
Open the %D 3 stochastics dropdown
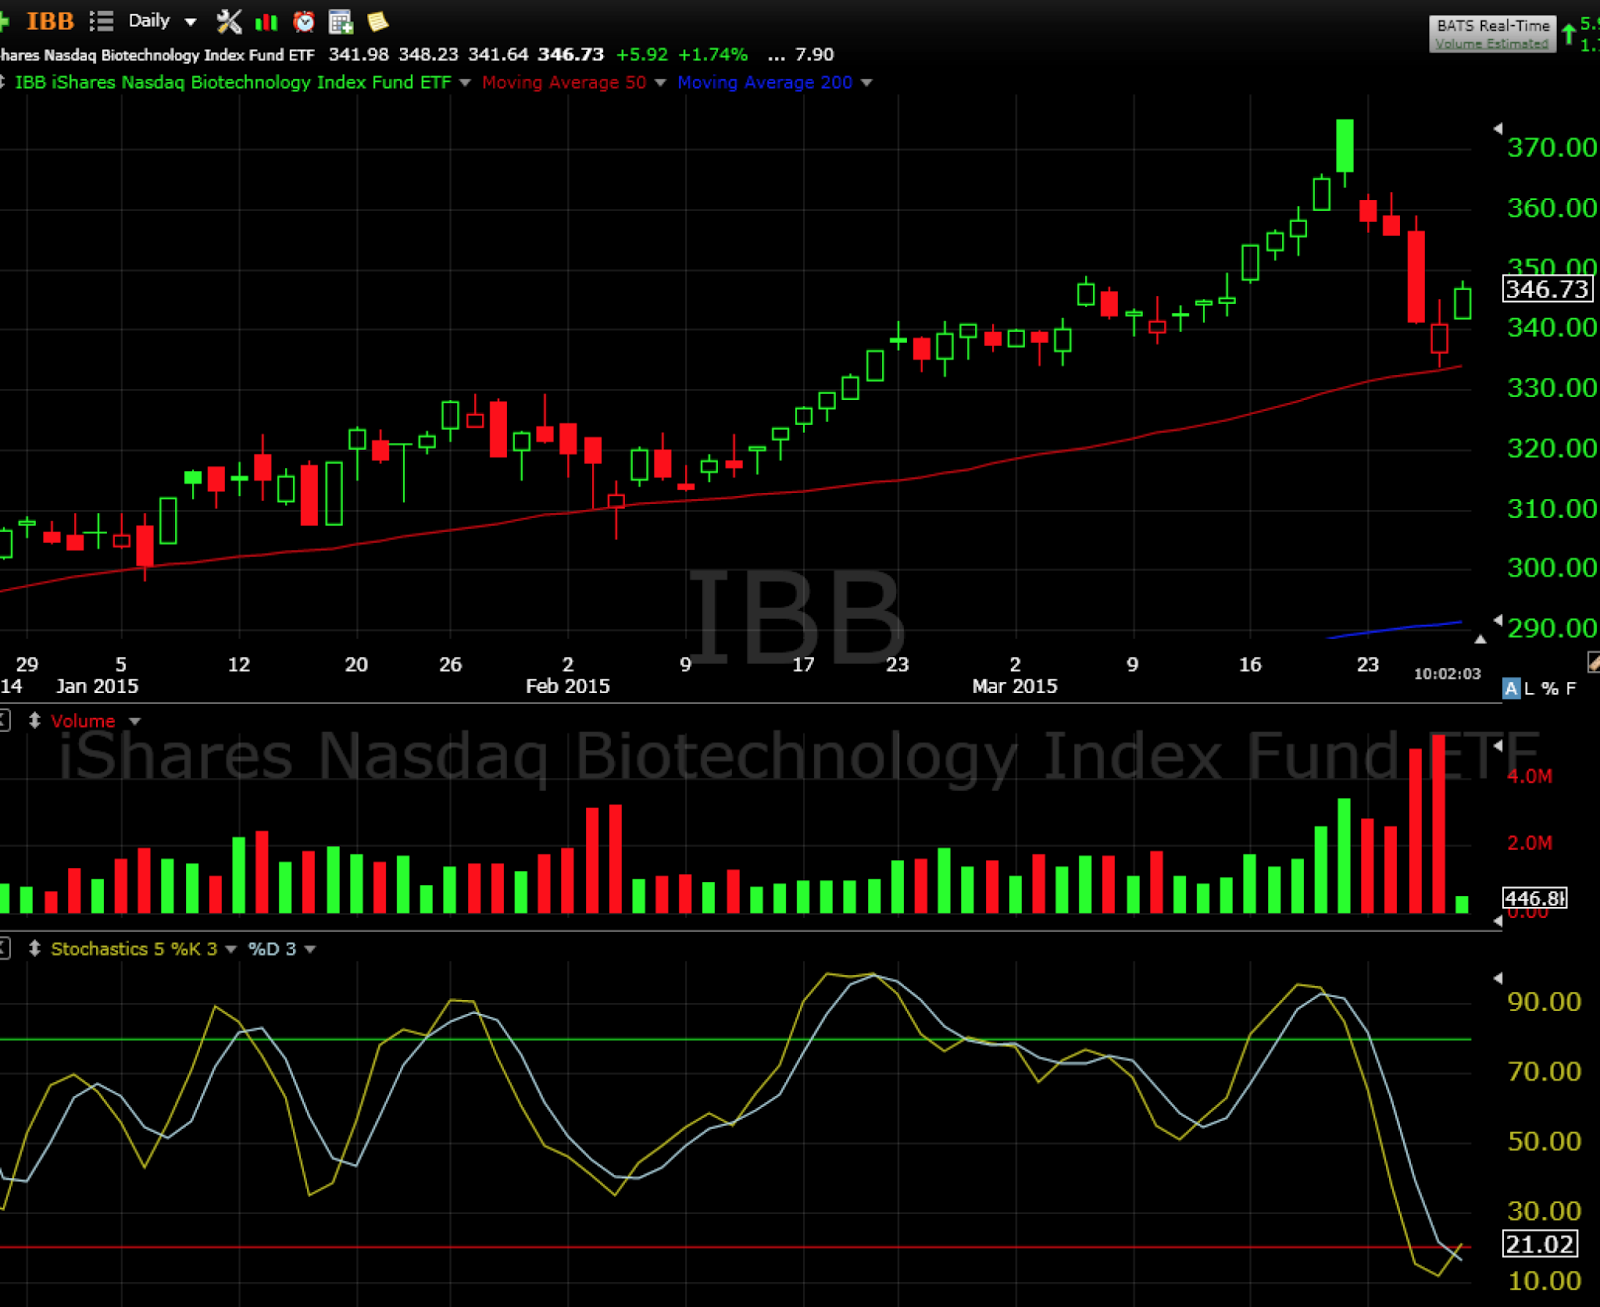point(310,950)
